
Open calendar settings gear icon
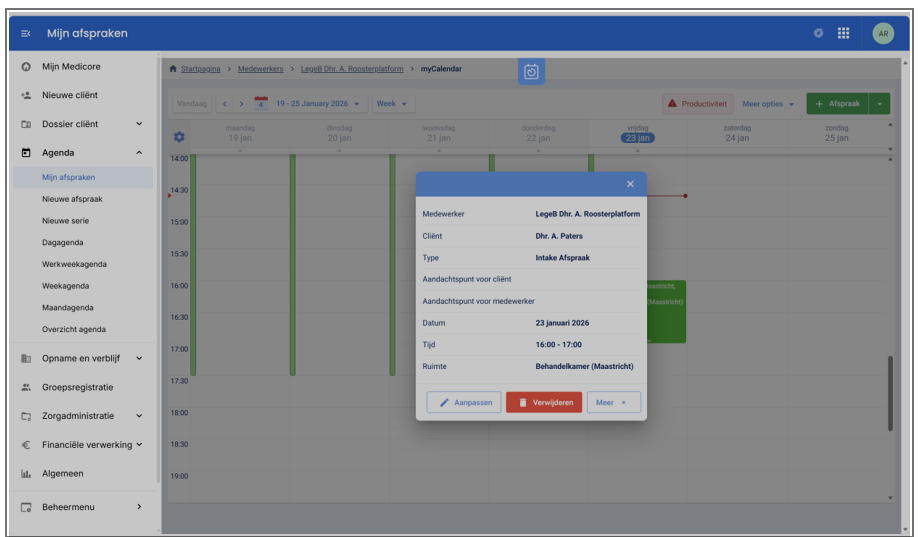tap(180, 137)
